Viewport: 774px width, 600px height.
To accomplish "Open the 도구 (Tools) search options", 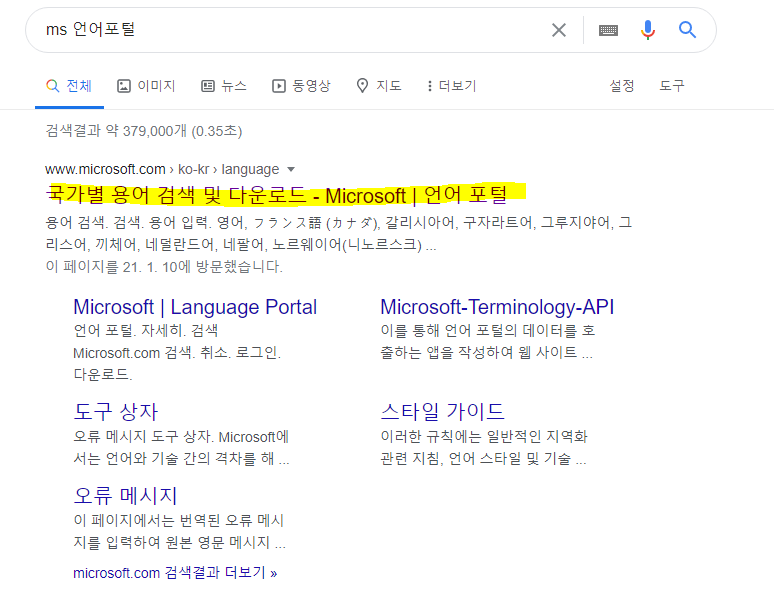I will (672, 86).
